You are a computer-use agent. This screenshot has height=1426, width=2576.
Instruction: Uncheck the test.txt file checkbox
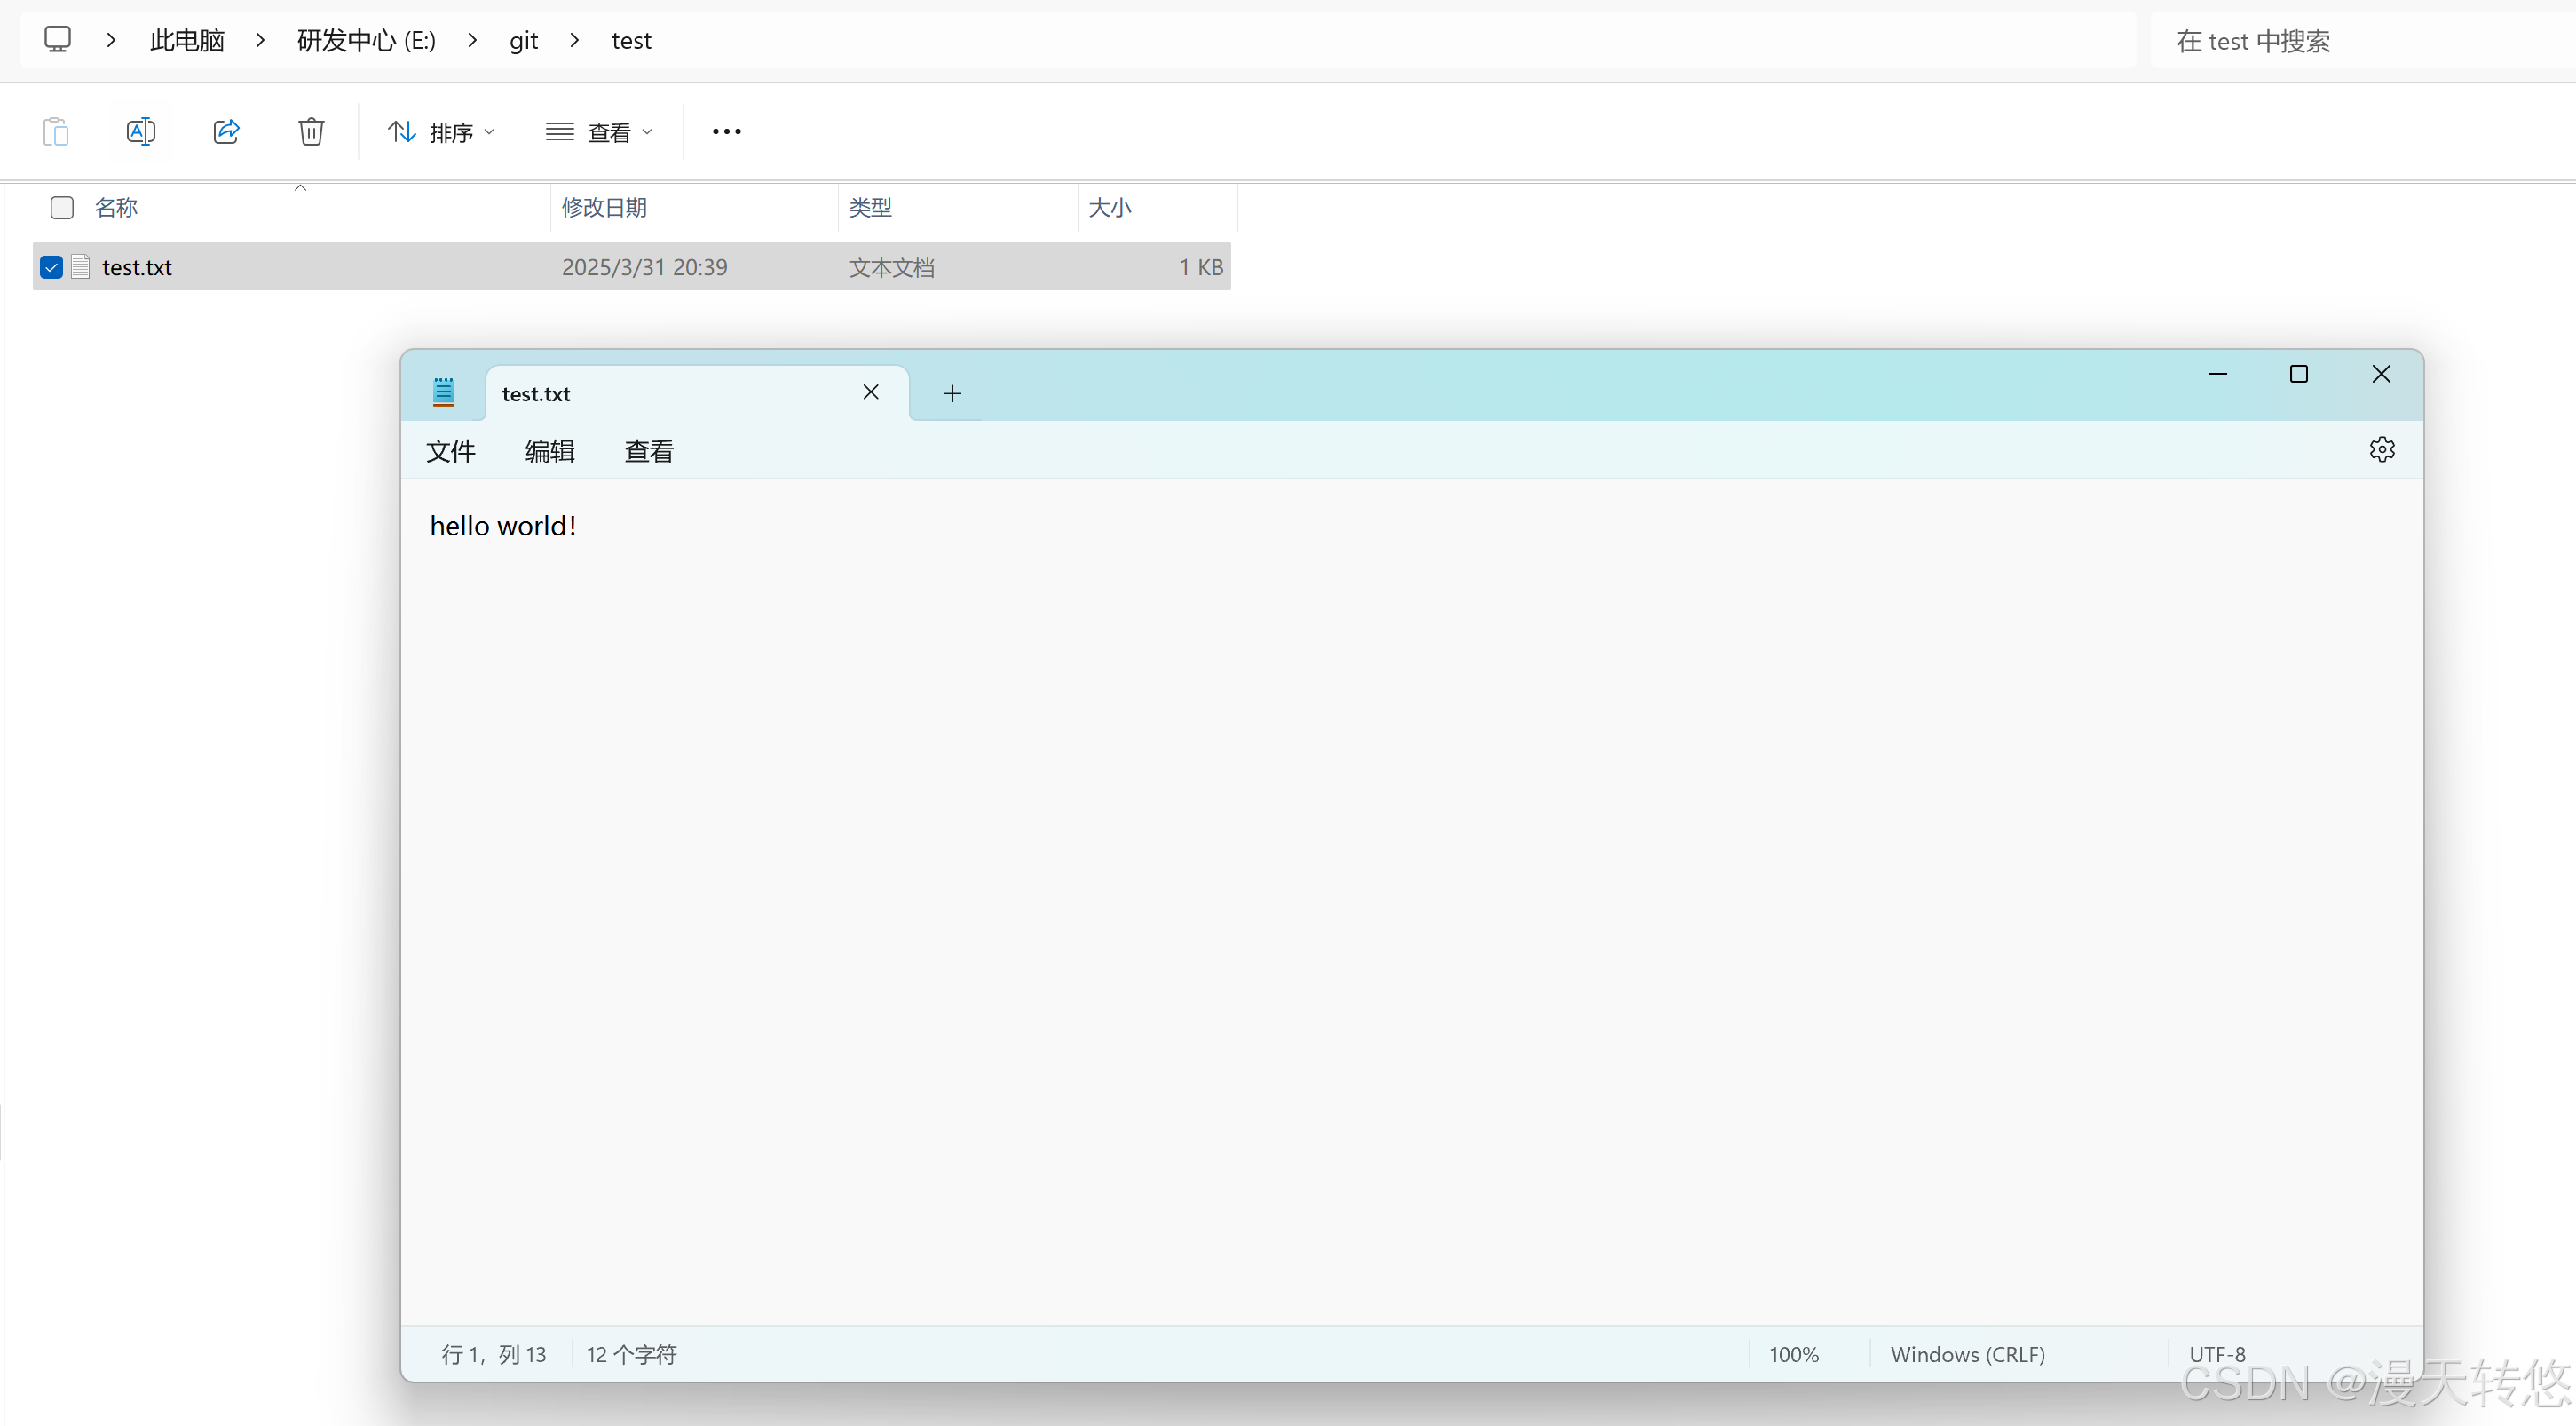(x=52, y=267)
